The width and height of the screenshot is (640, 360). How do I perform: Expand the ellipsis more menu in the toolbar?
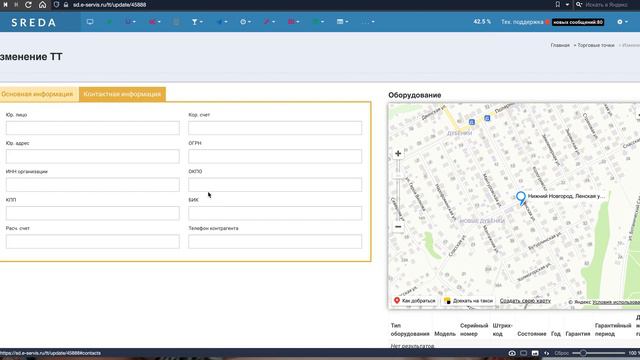[x=368, y=22]
